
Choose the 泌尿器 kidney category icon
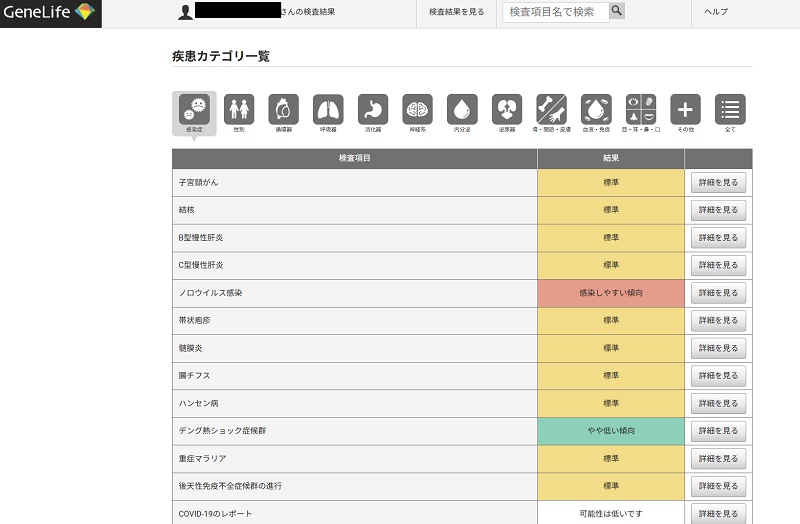point(507,110)
